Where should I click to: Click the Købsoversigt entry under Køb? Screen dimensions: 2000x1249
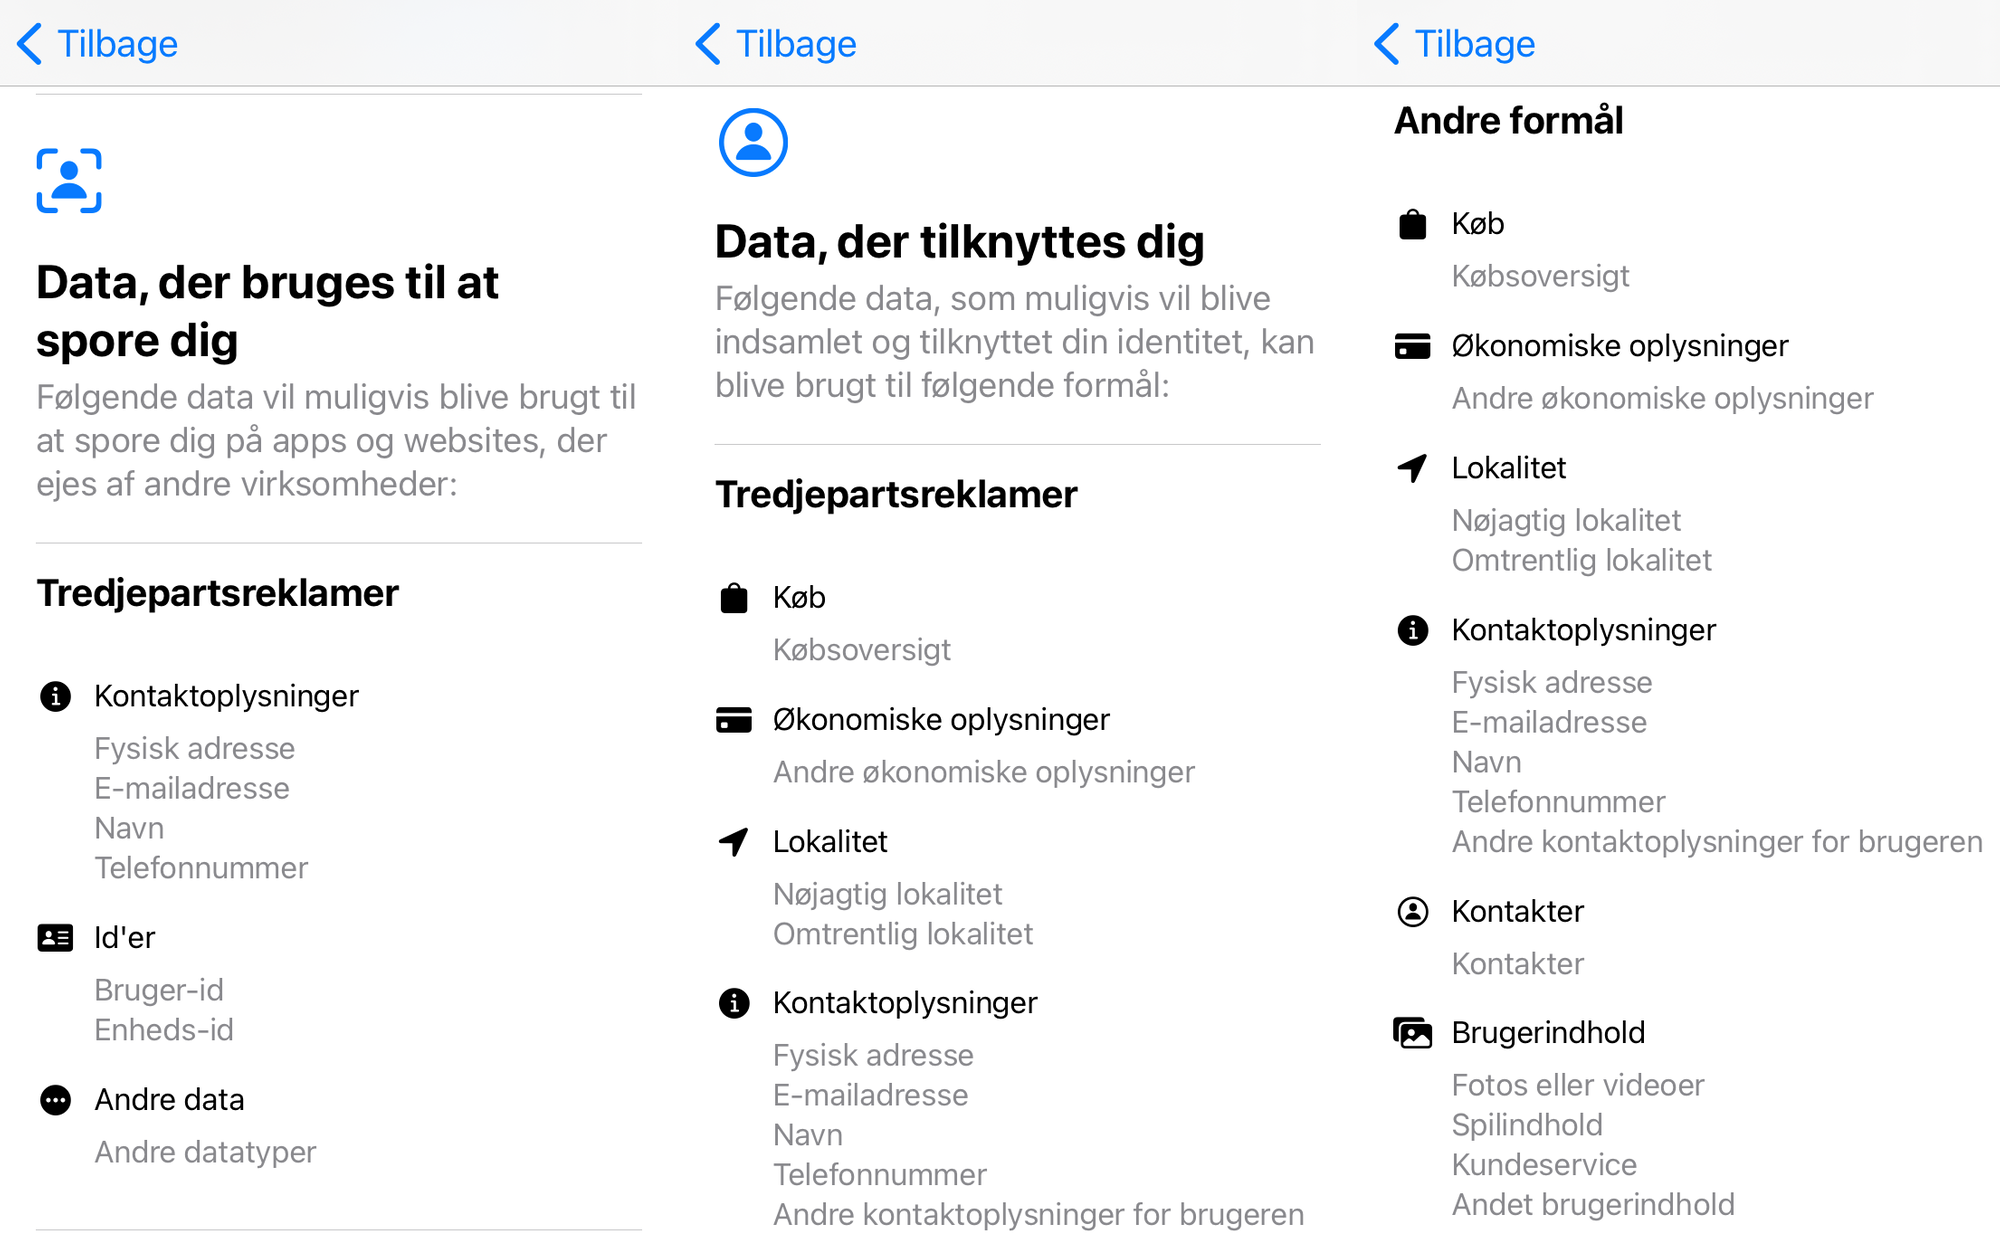tap(860, 649)
